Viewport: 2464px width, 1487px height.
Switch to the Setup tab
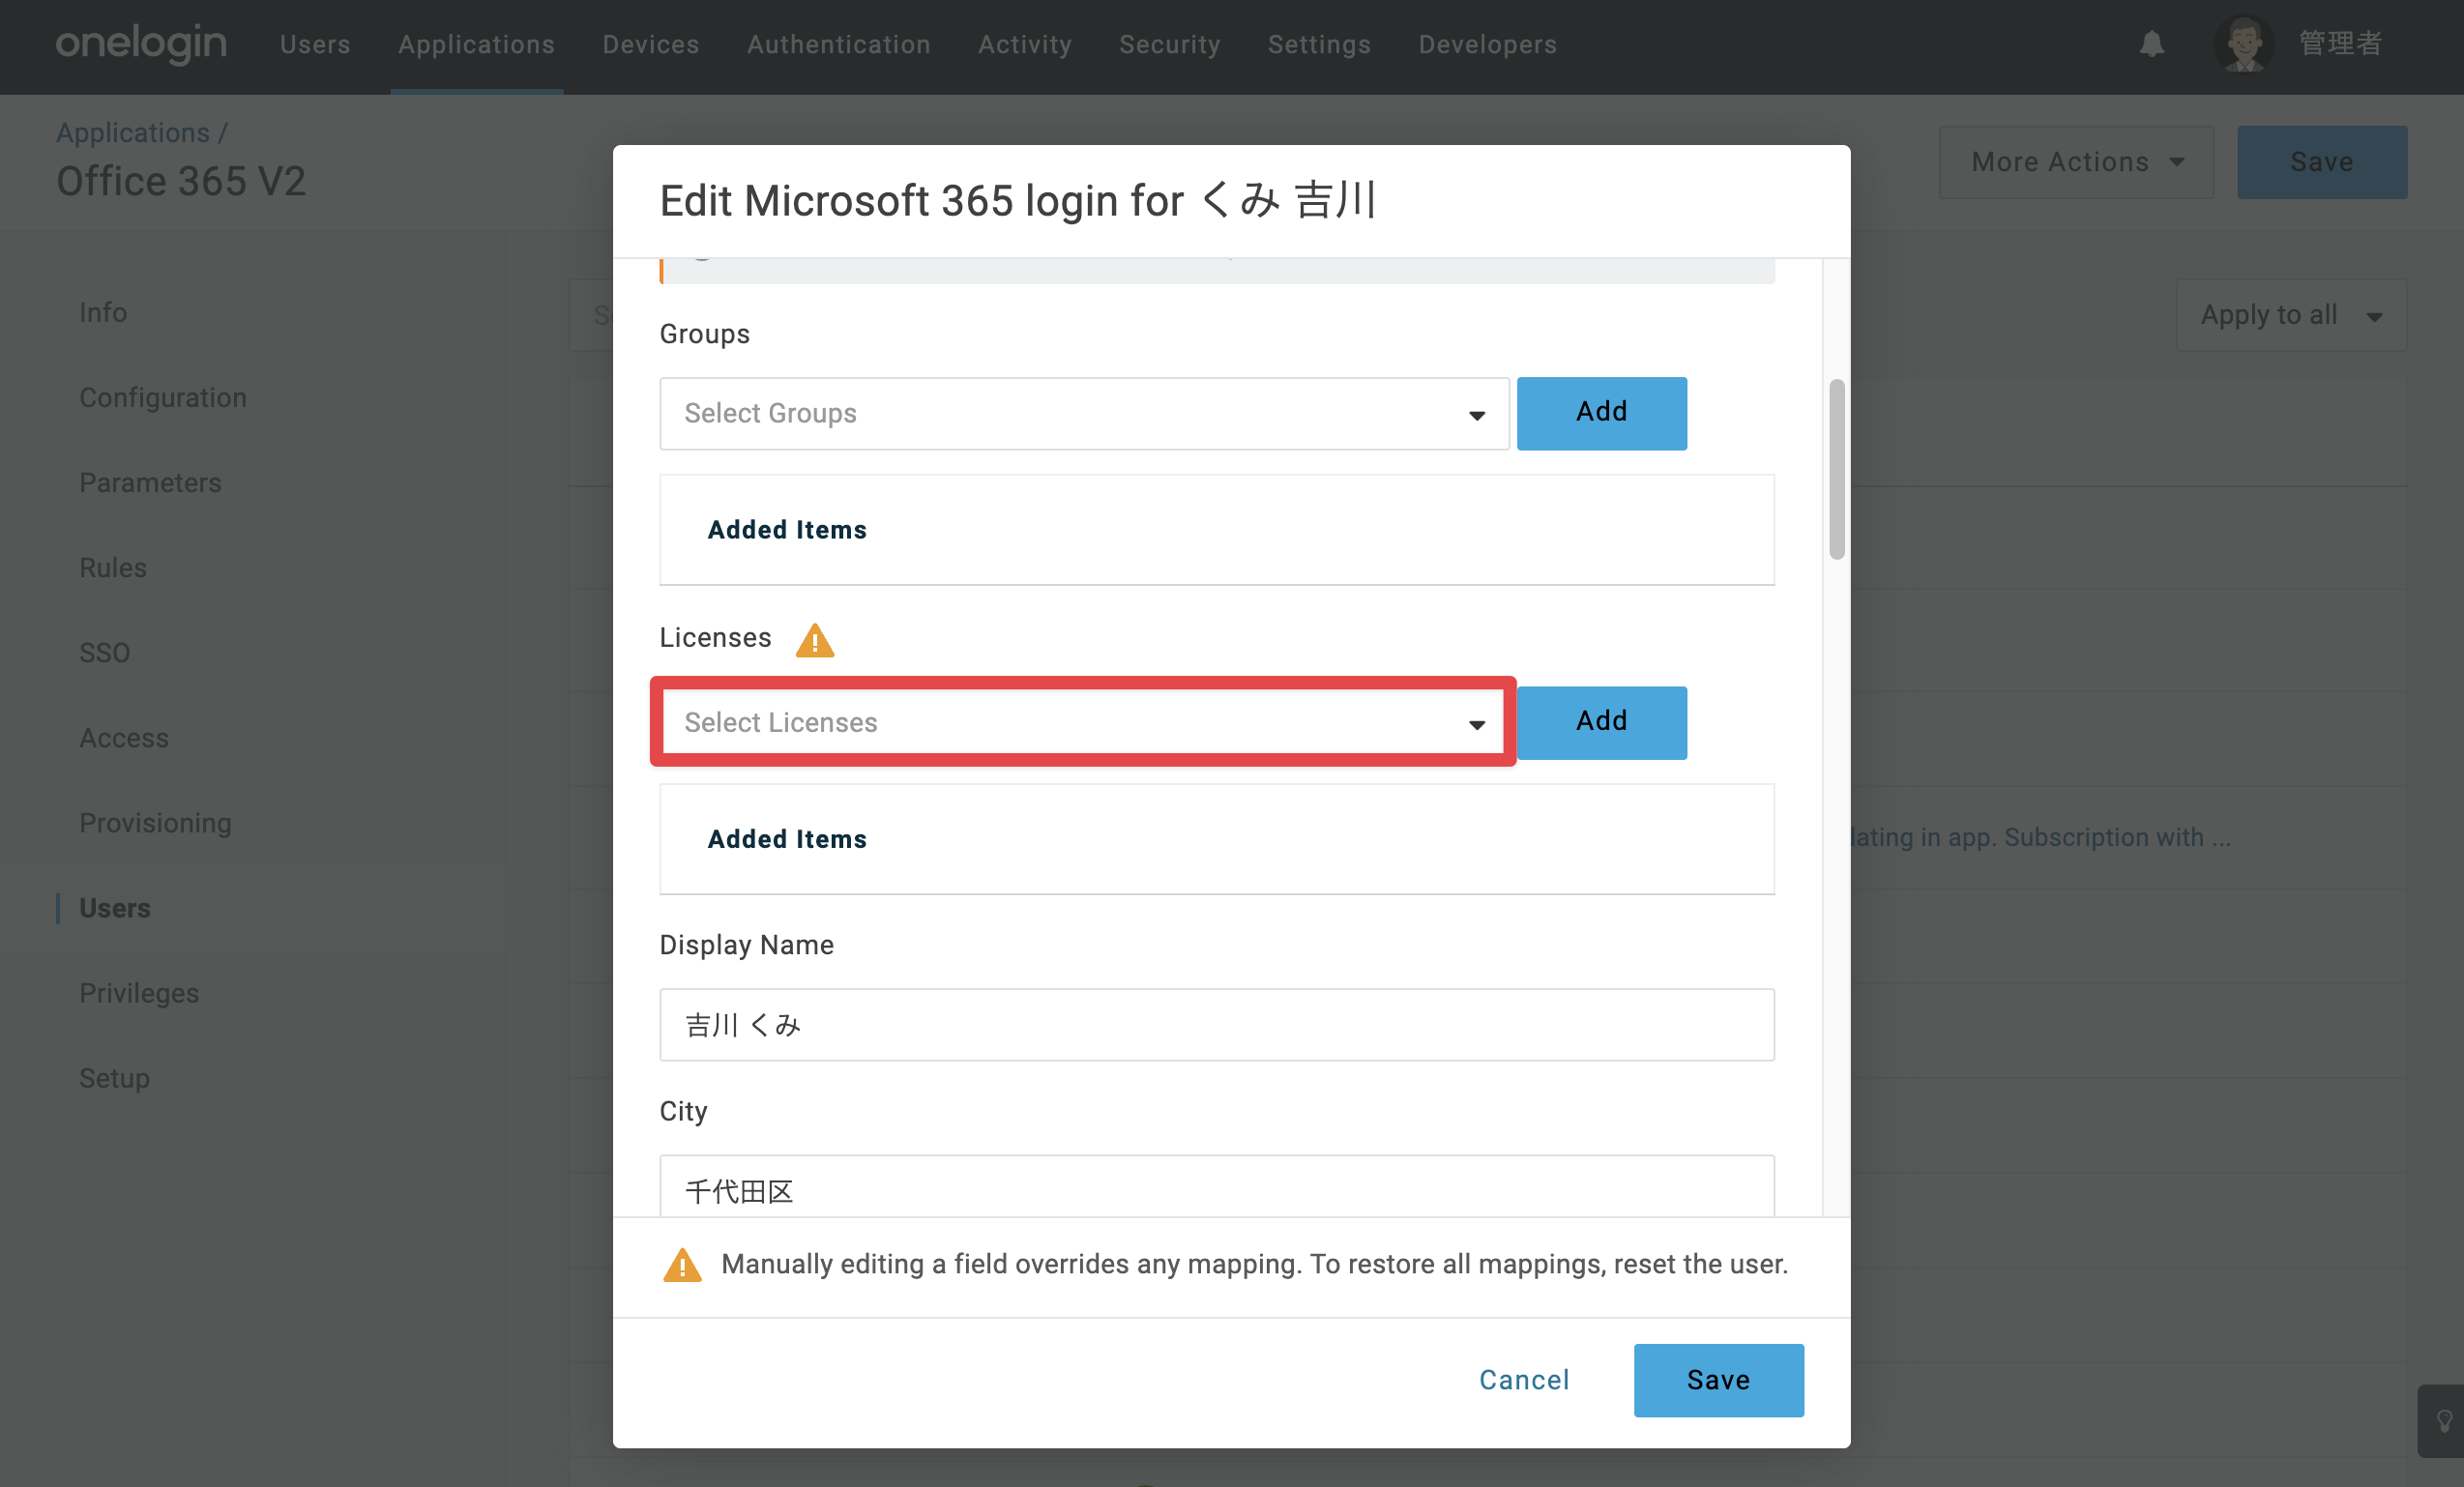pyautogui.click(x=115, y=1078)
